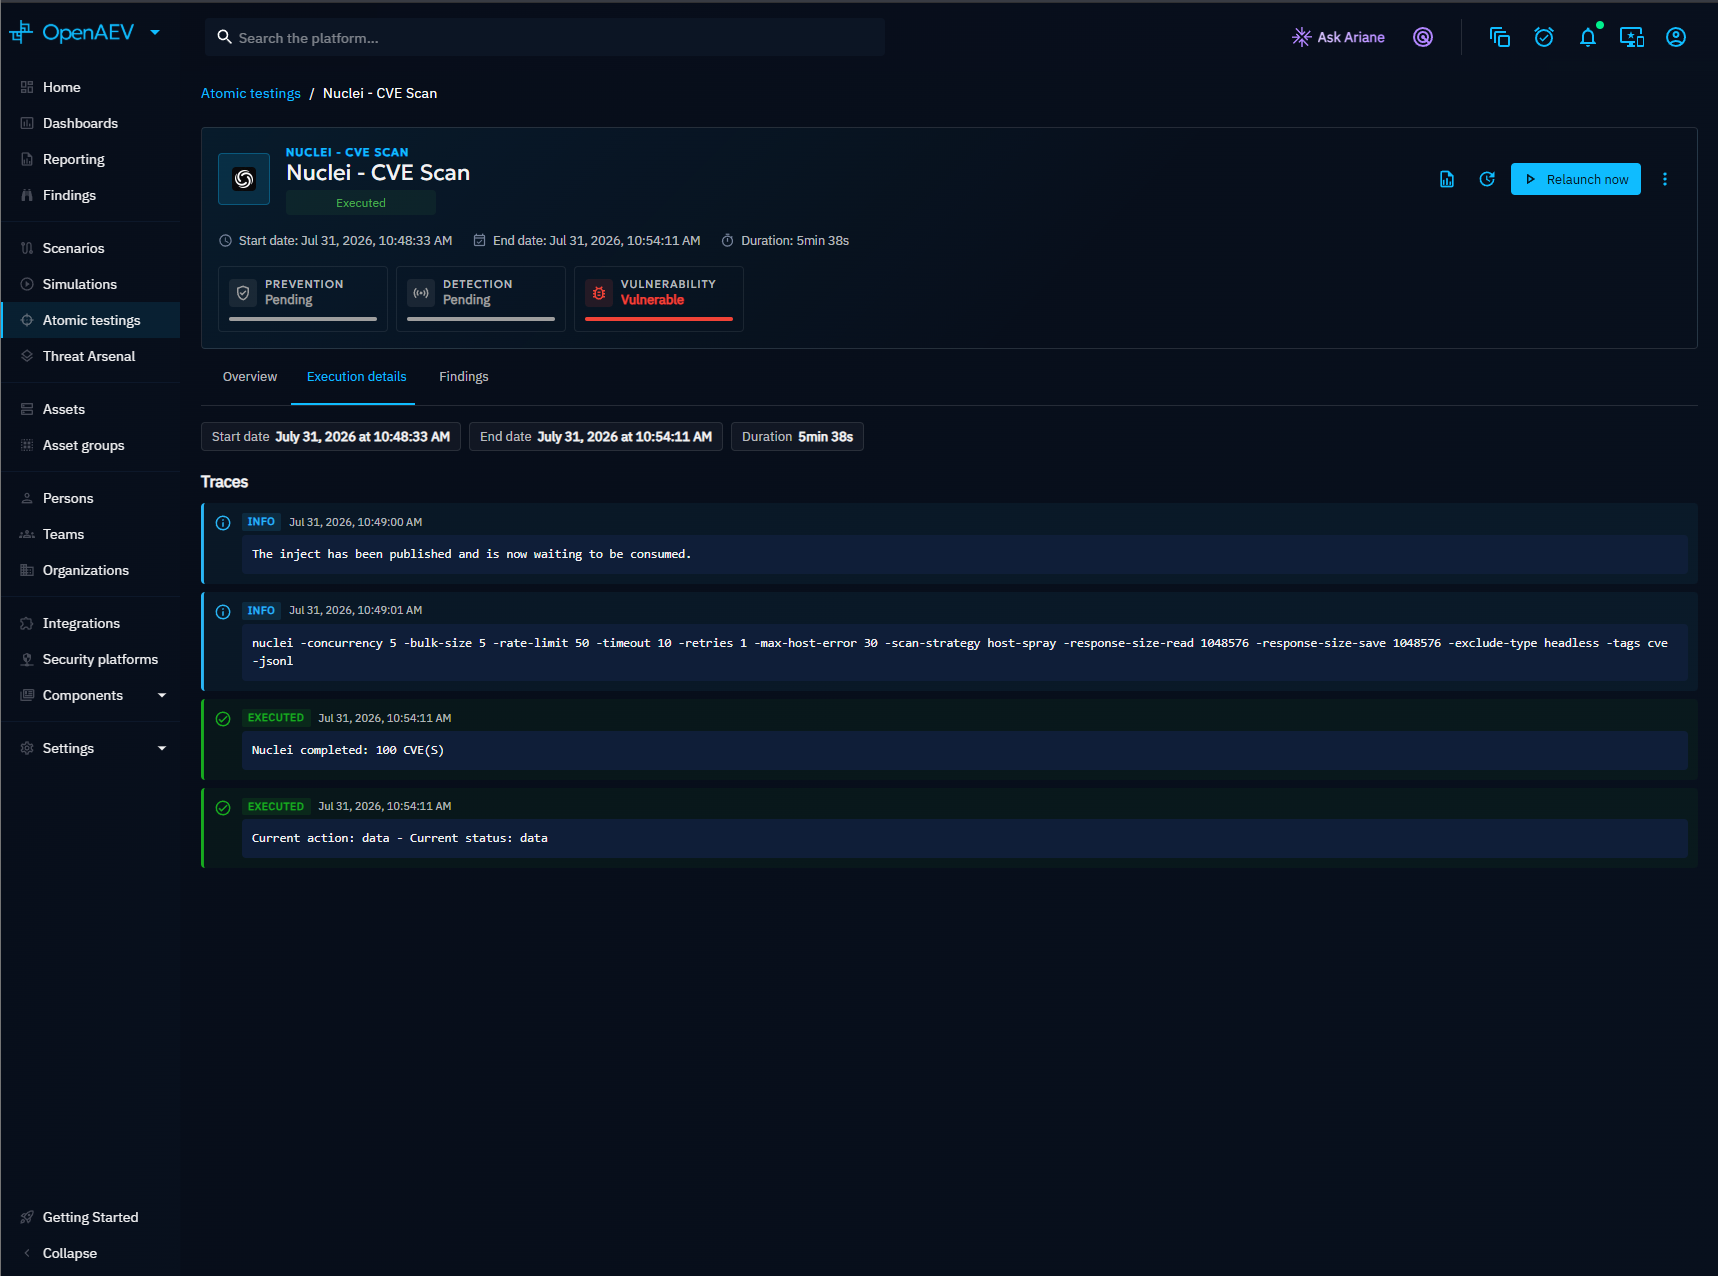
Task: Open Integrations in the sidebar
Action: coord(90,623)
